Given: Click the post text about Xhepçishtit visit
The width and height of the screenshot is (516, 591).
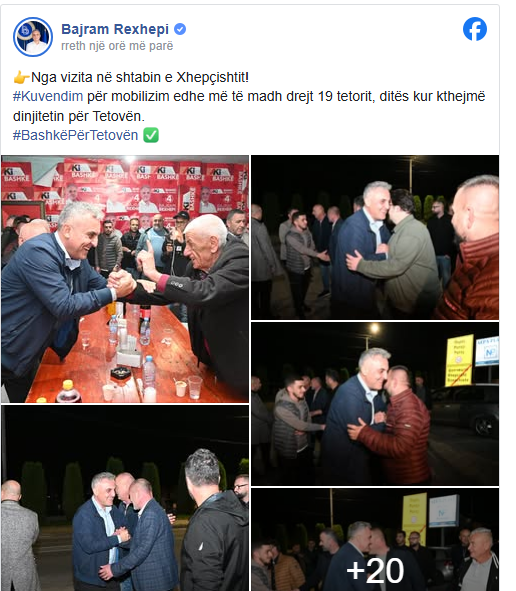Looking at the screenshot, I should (x=139, y=77).
